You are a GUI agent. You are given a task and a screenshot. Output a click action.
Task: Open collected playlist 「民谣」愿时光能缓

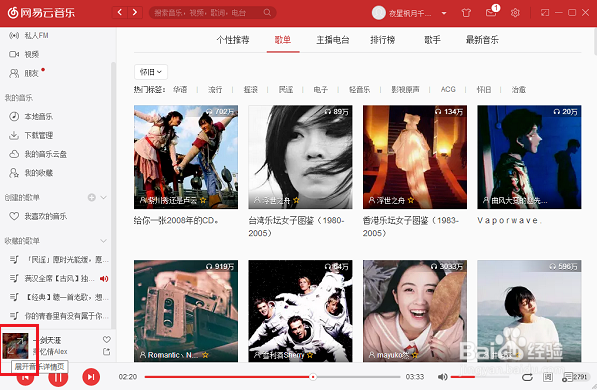(59, 260)
